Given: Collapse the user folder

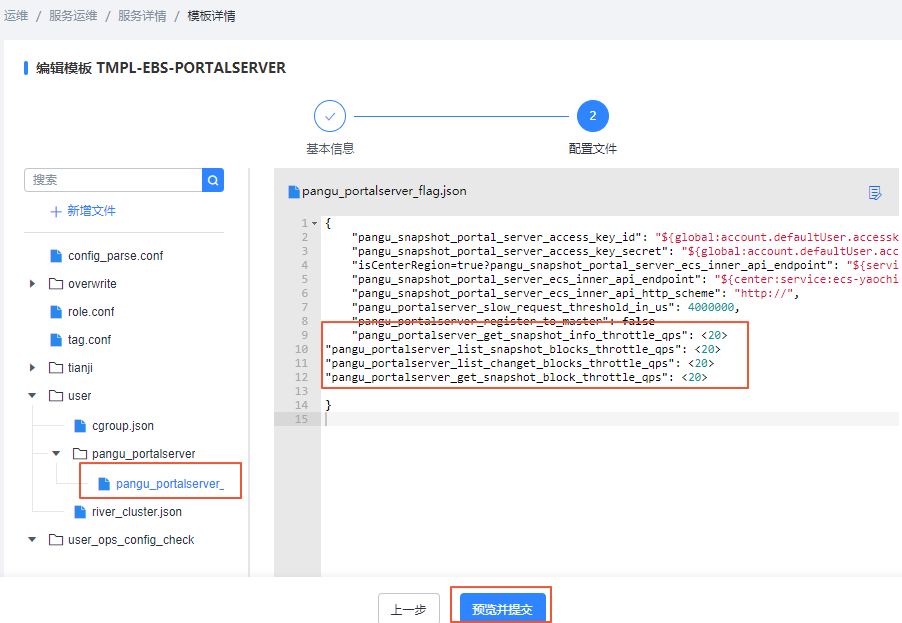Looking at the screenshot, I should coord(32,395).
